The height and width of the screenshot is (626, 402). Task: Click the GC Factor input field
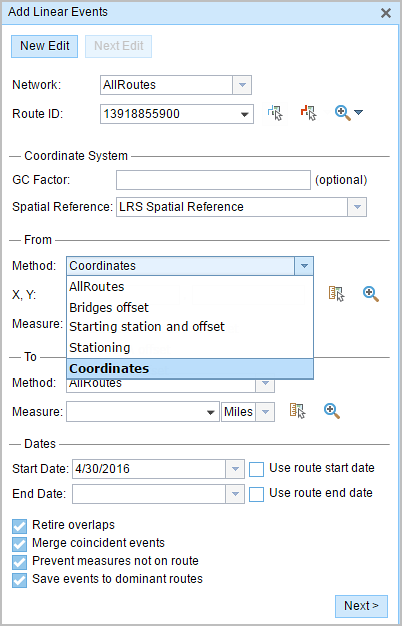pyautogui.click(x=213, y=180)
